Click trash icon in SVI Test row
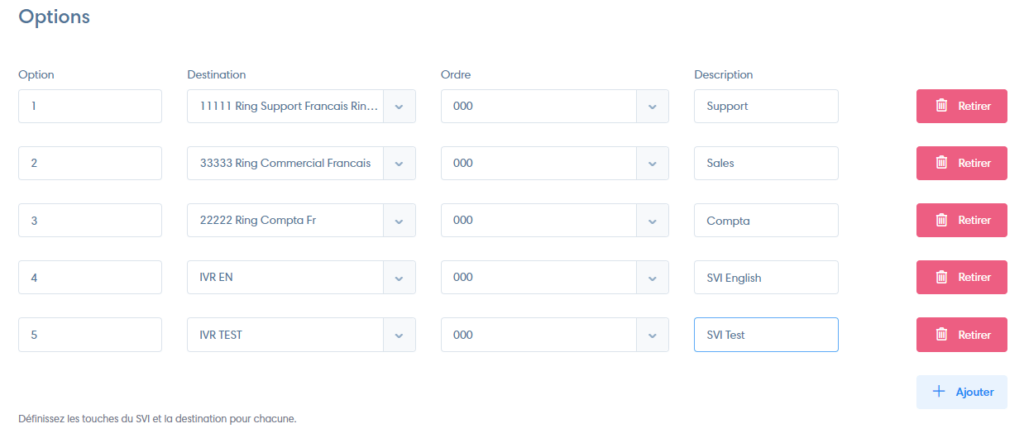 (941, 334)
